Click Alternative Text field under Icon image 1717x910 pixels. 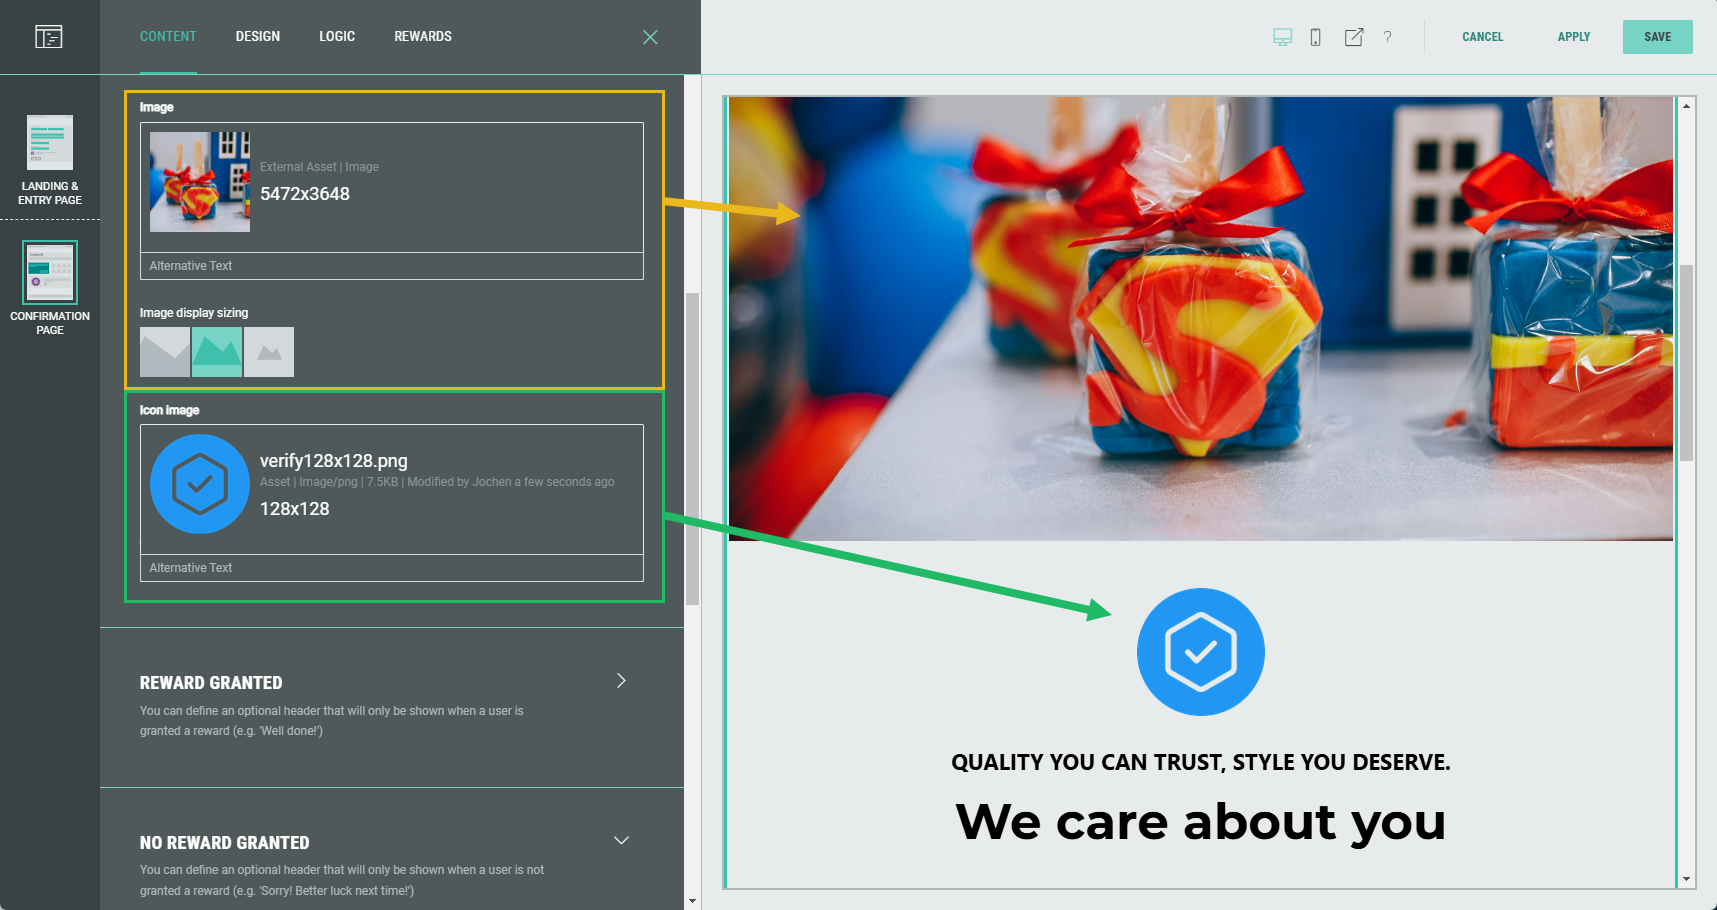pos(391,568)
